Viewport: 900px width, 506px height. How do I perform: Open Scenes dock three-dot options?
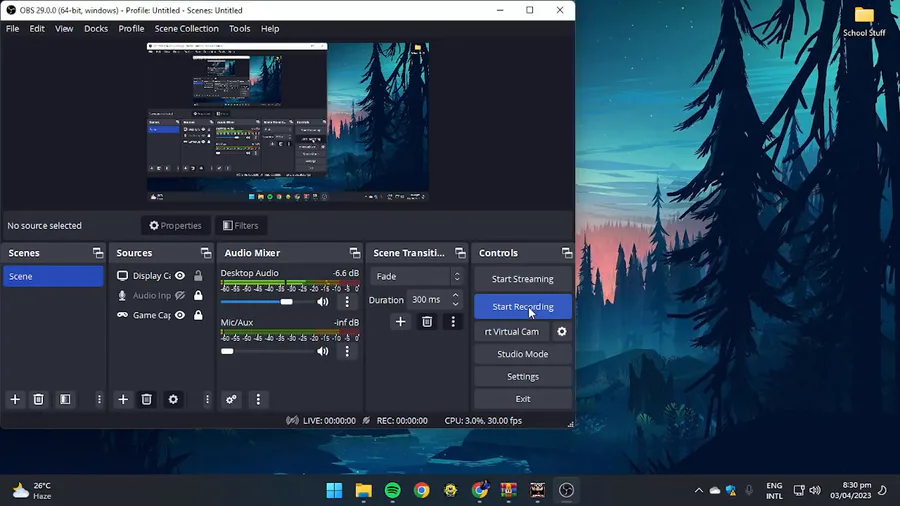99,399
